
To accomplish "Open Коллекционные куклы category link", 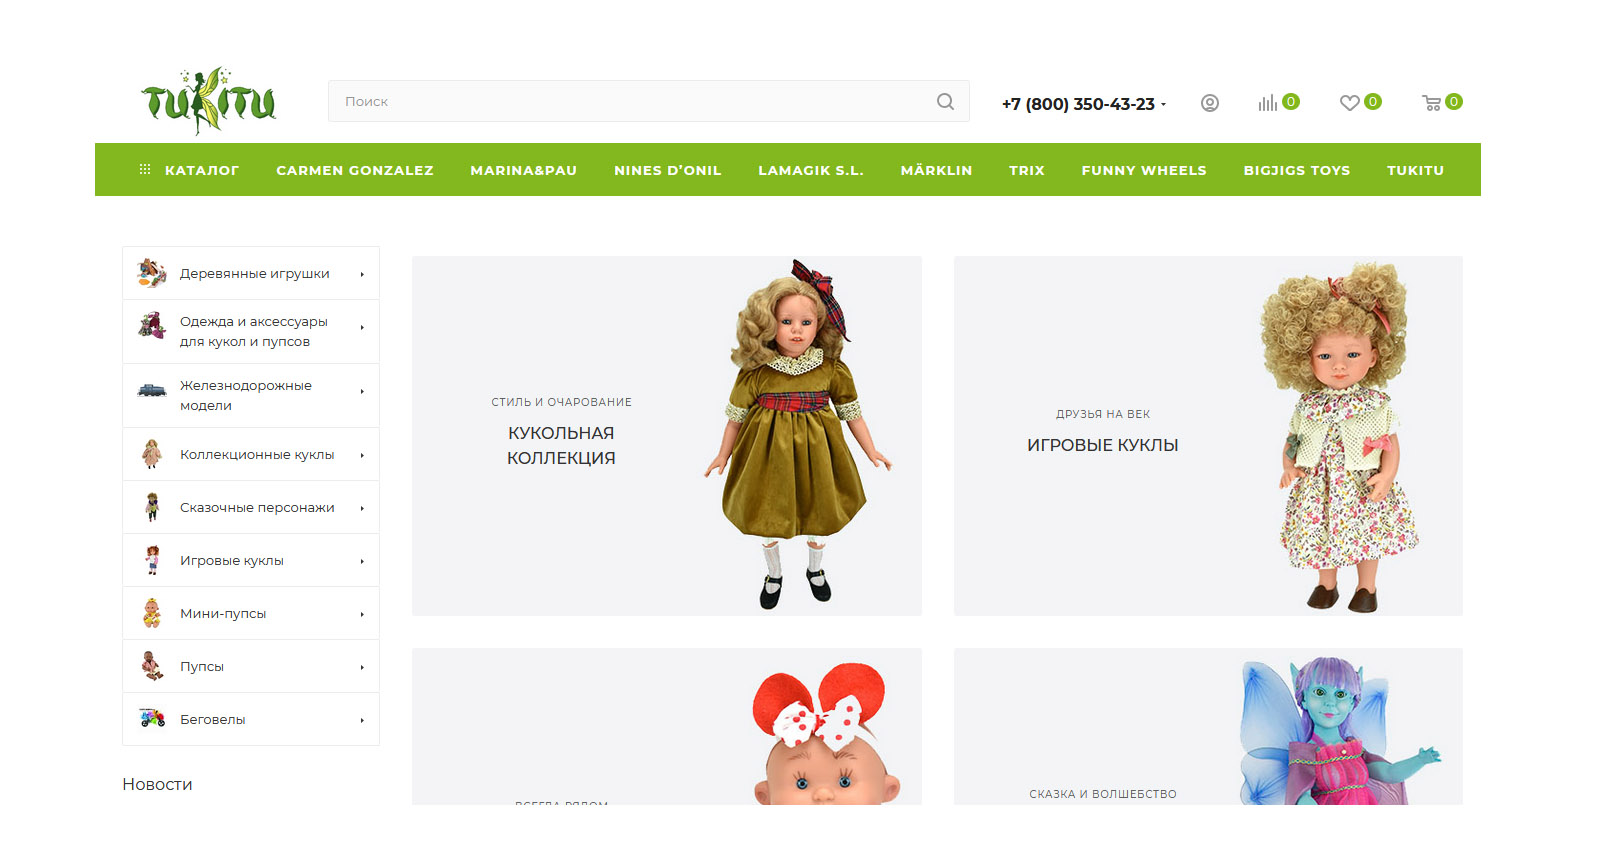I will click(257, 454).
